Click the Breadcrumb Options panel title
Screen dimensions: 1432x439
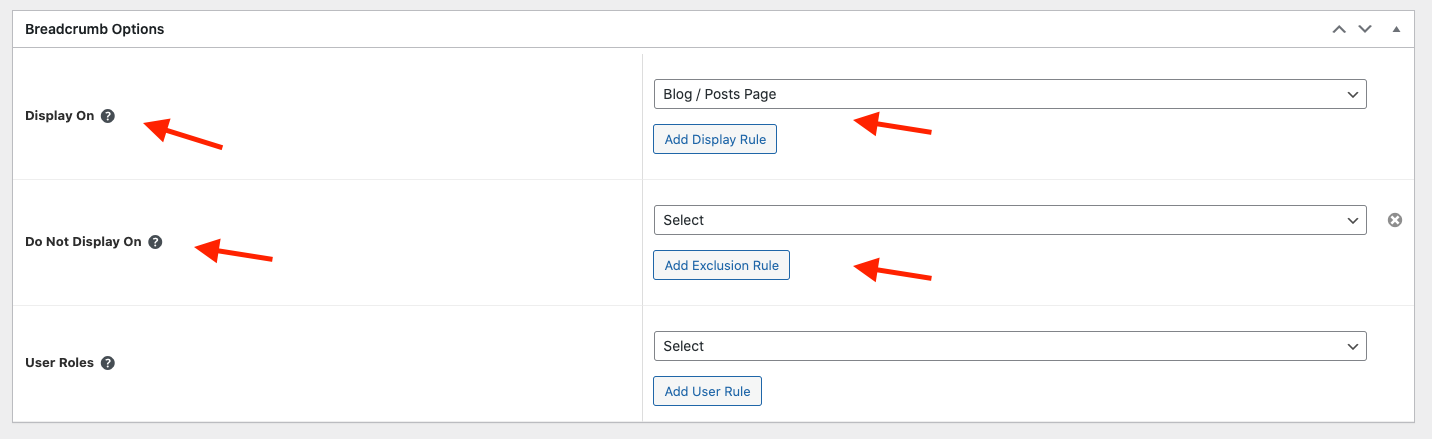(x=94, y=29)
